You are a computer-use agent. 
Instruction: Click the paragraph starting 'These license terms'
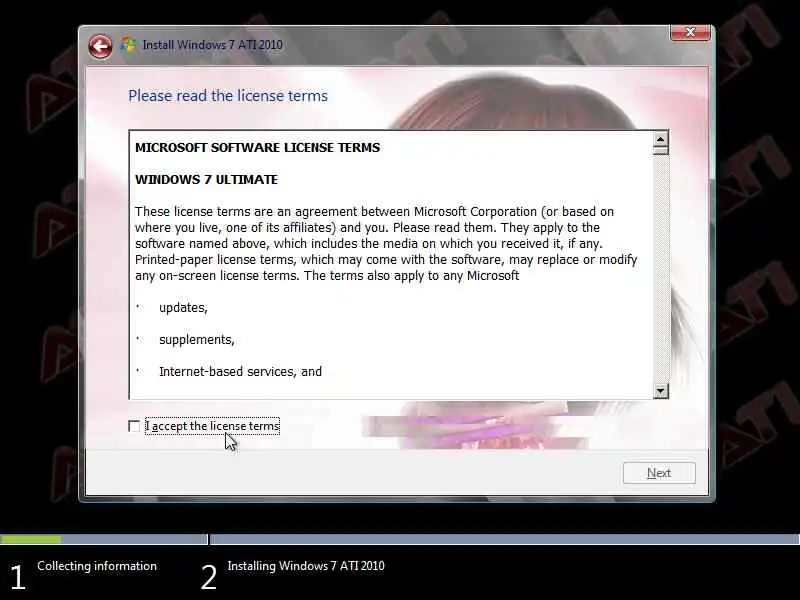386,243
